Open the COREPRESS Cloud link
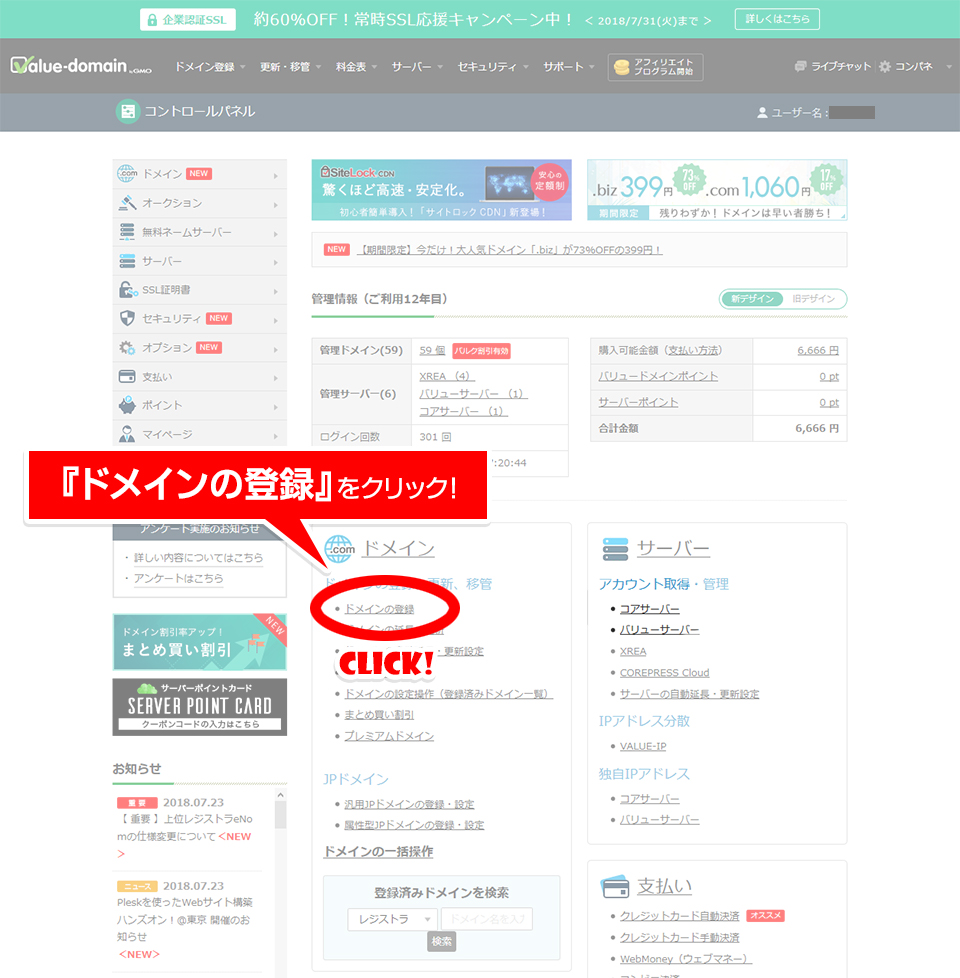 (664, 672)
